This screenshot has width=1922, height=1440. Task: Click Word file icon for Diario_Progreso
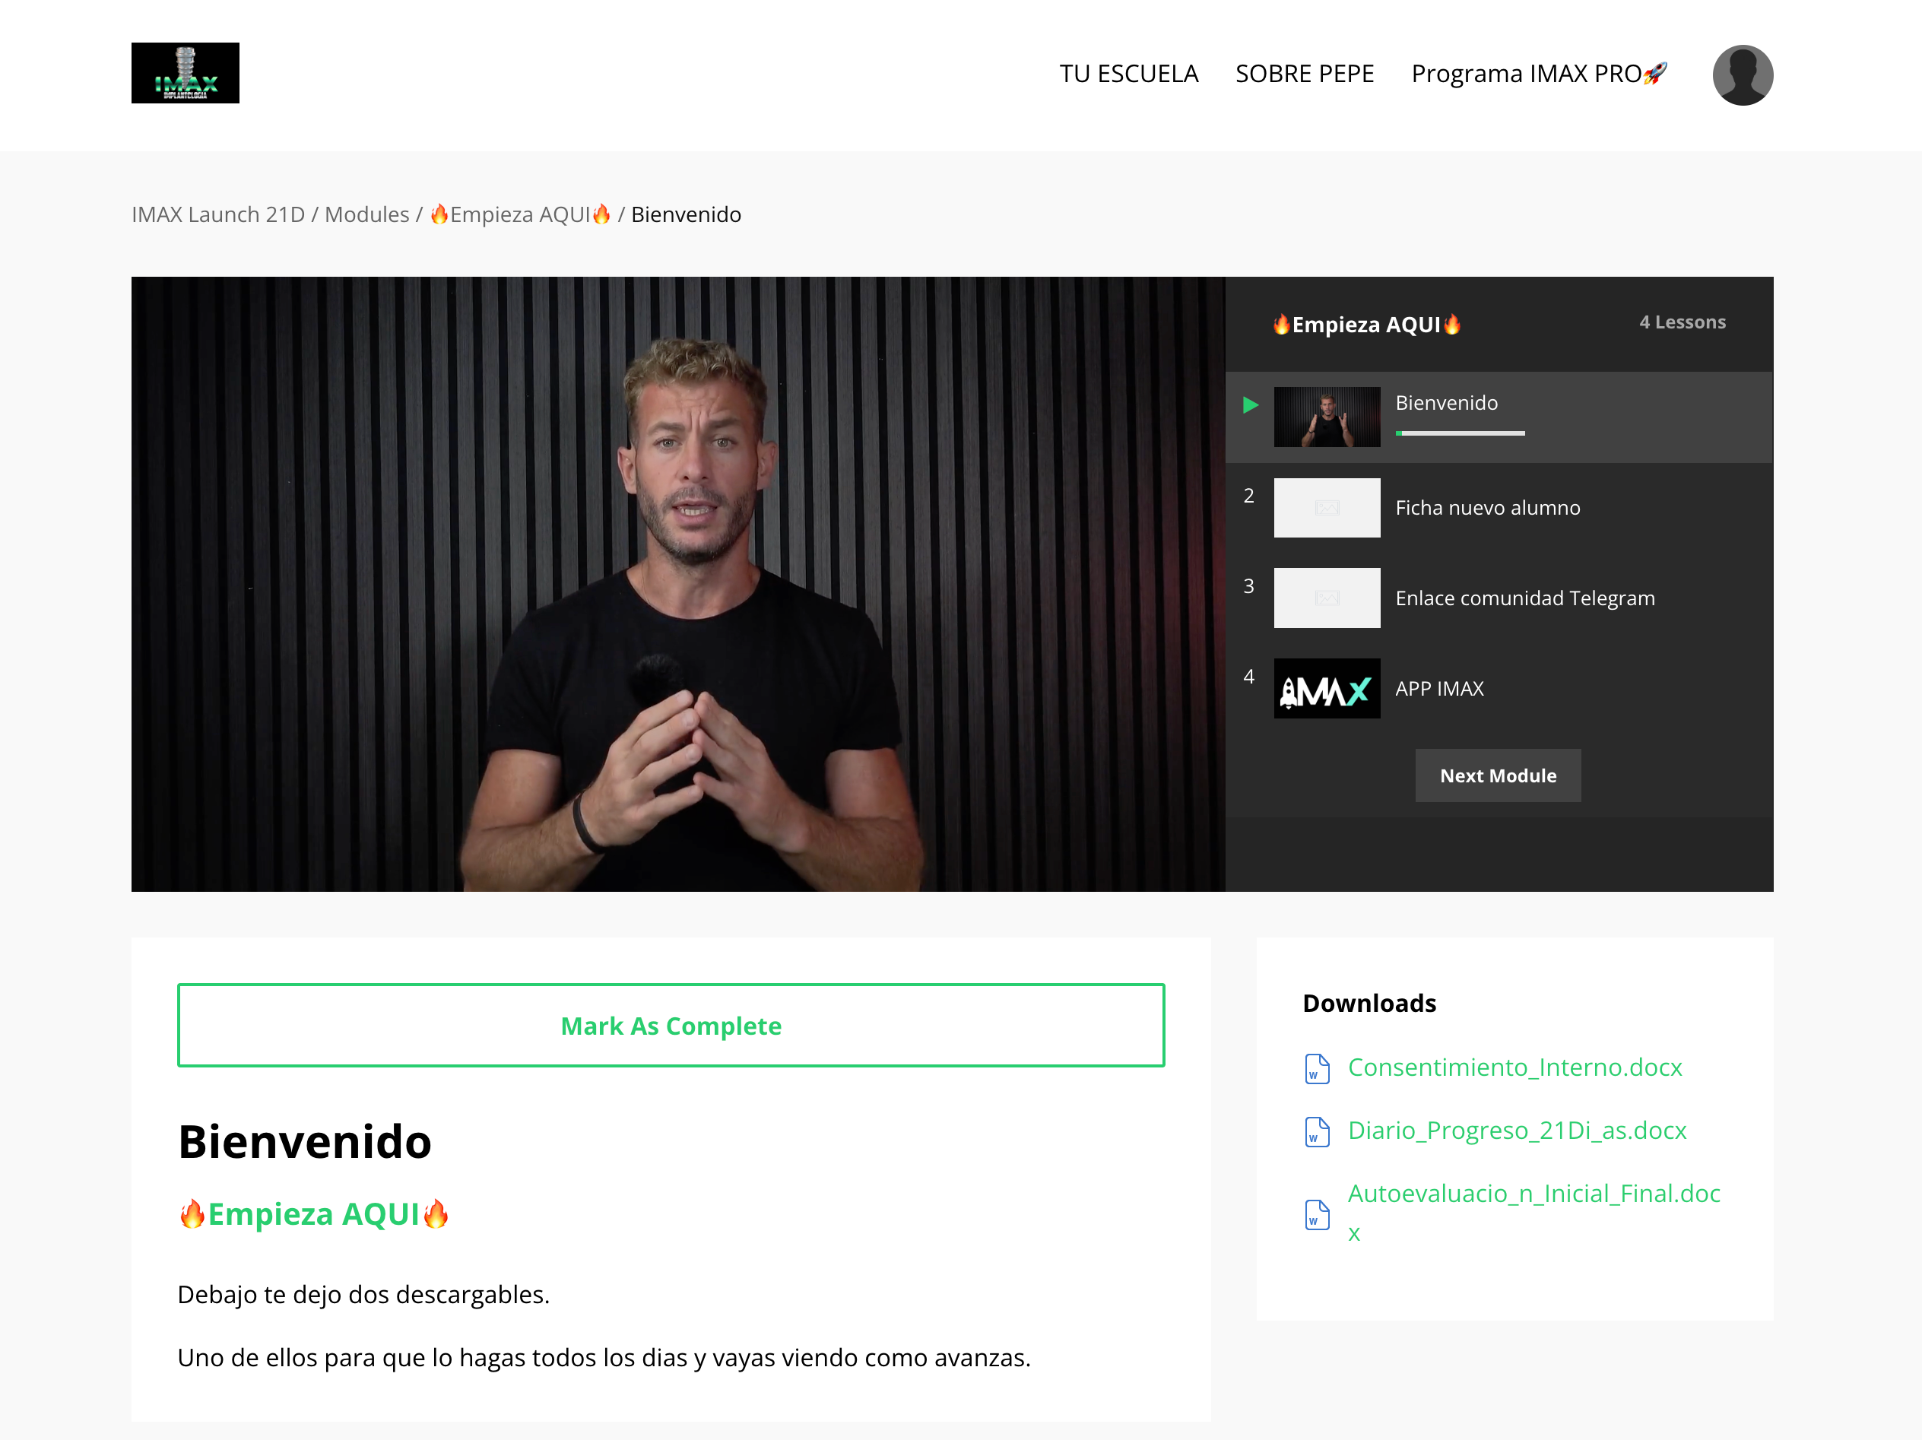click(1317, 1131)
